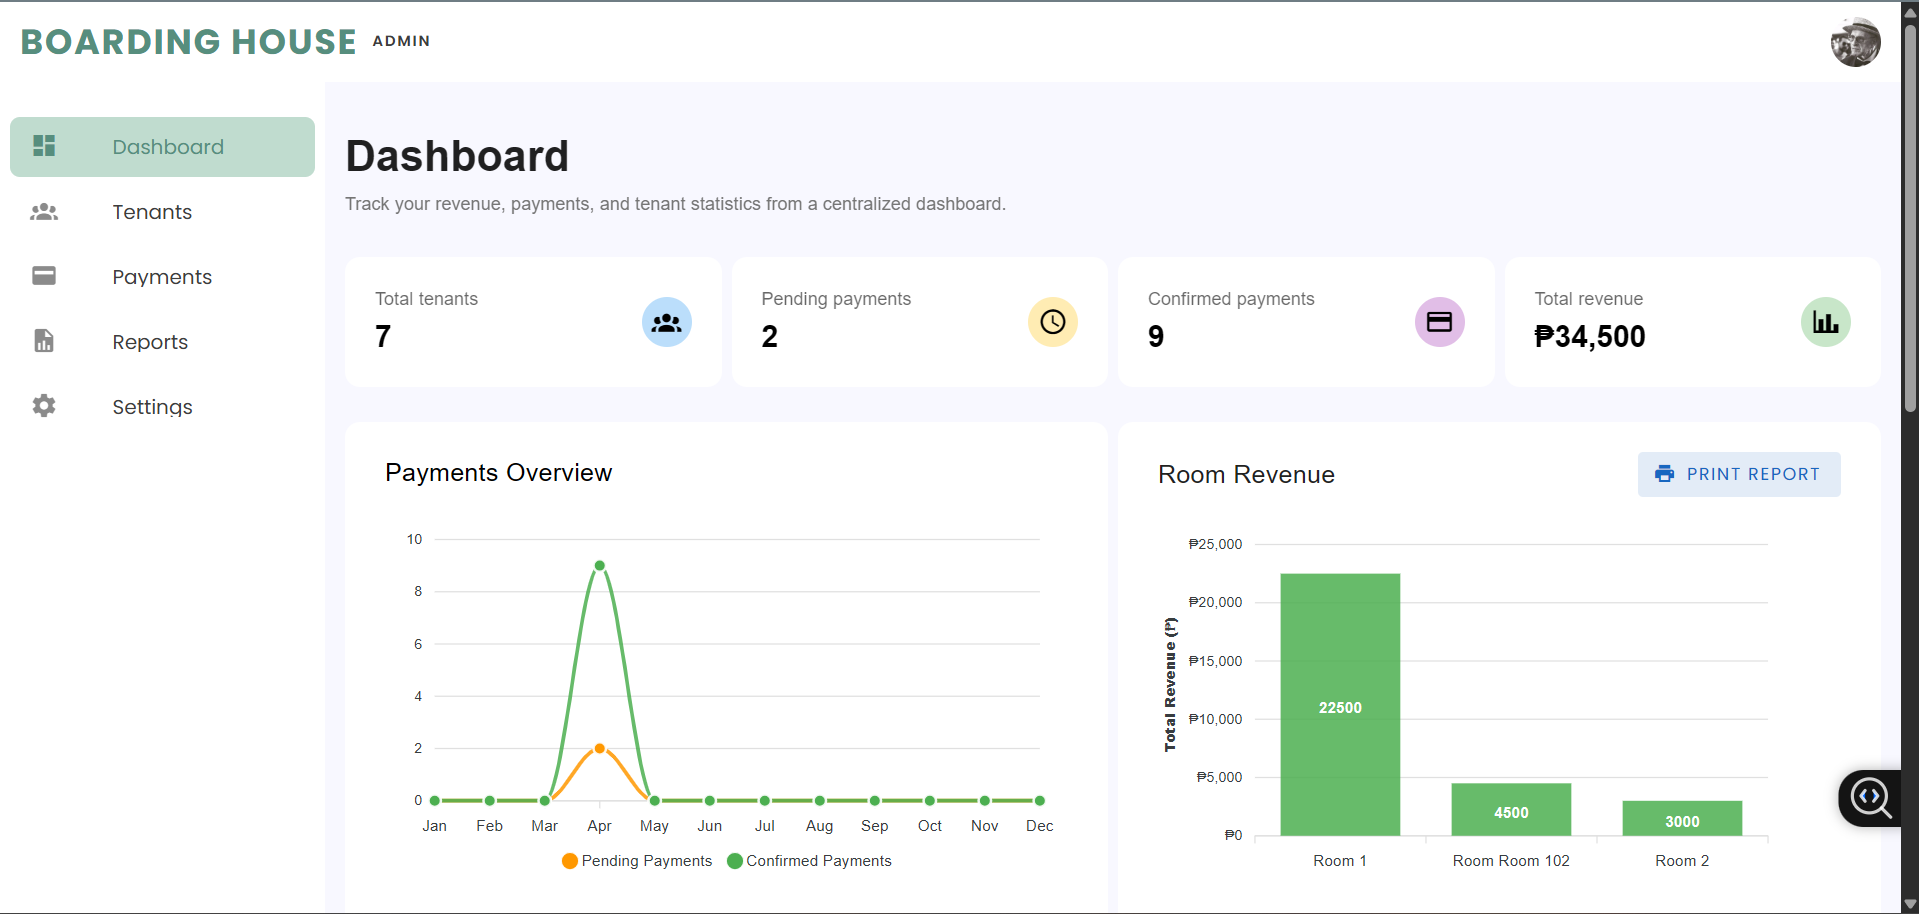The height and width of the screenshot is (914, 1919).
Task: Click the Reports document icon in sidebar
Action: coord(44,341)
